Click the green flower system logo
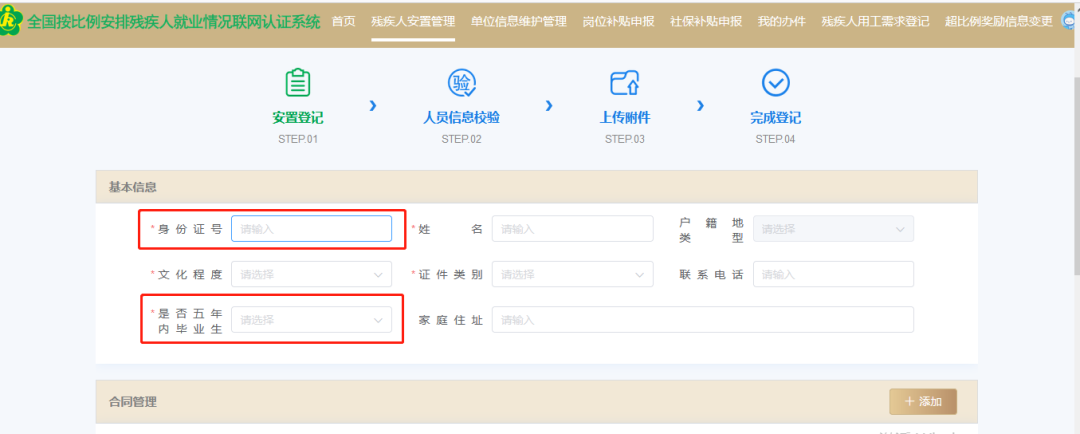 (11, 22)
